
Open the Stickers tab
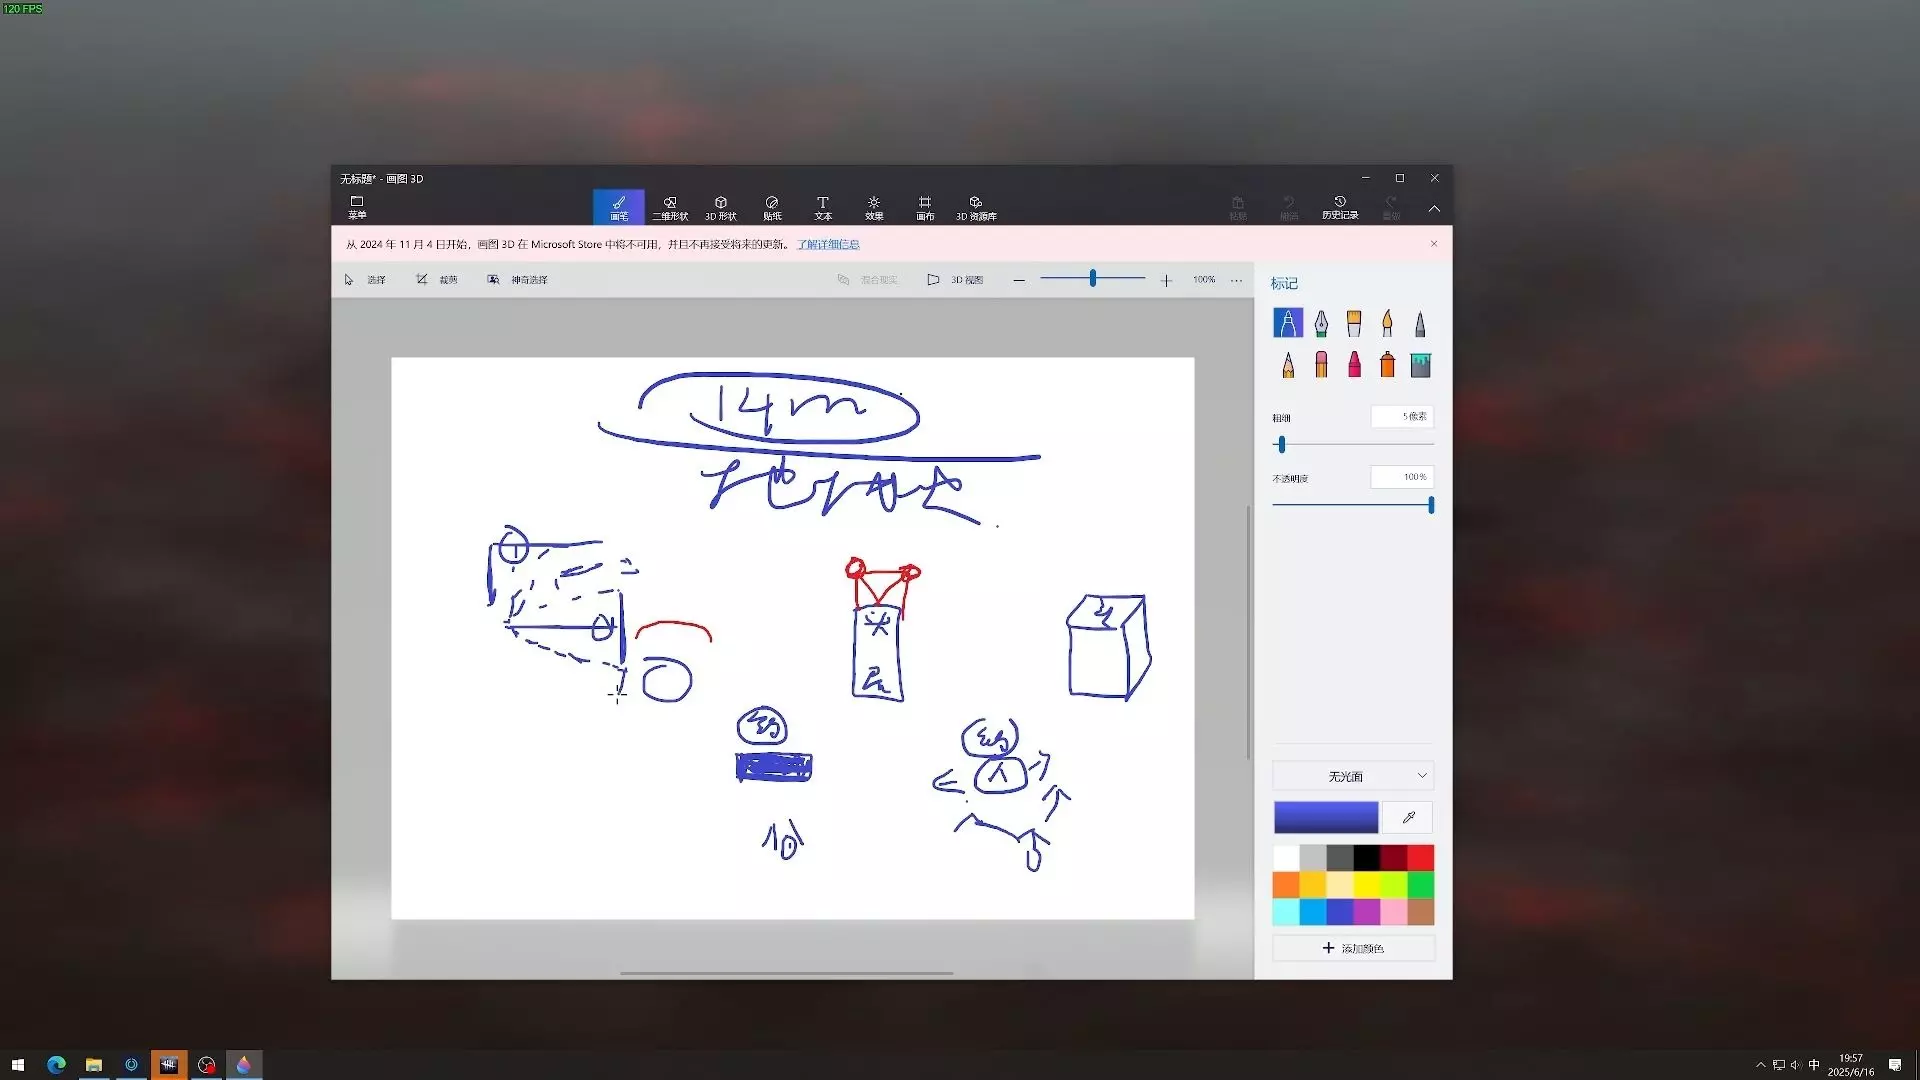[x=772, y=207]
